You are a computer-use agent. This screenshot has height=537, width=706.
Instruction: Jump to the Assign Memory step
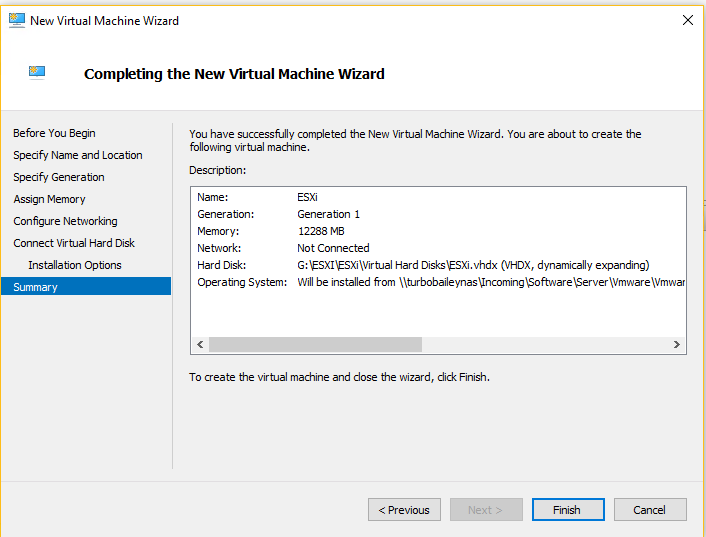(49, 199)
